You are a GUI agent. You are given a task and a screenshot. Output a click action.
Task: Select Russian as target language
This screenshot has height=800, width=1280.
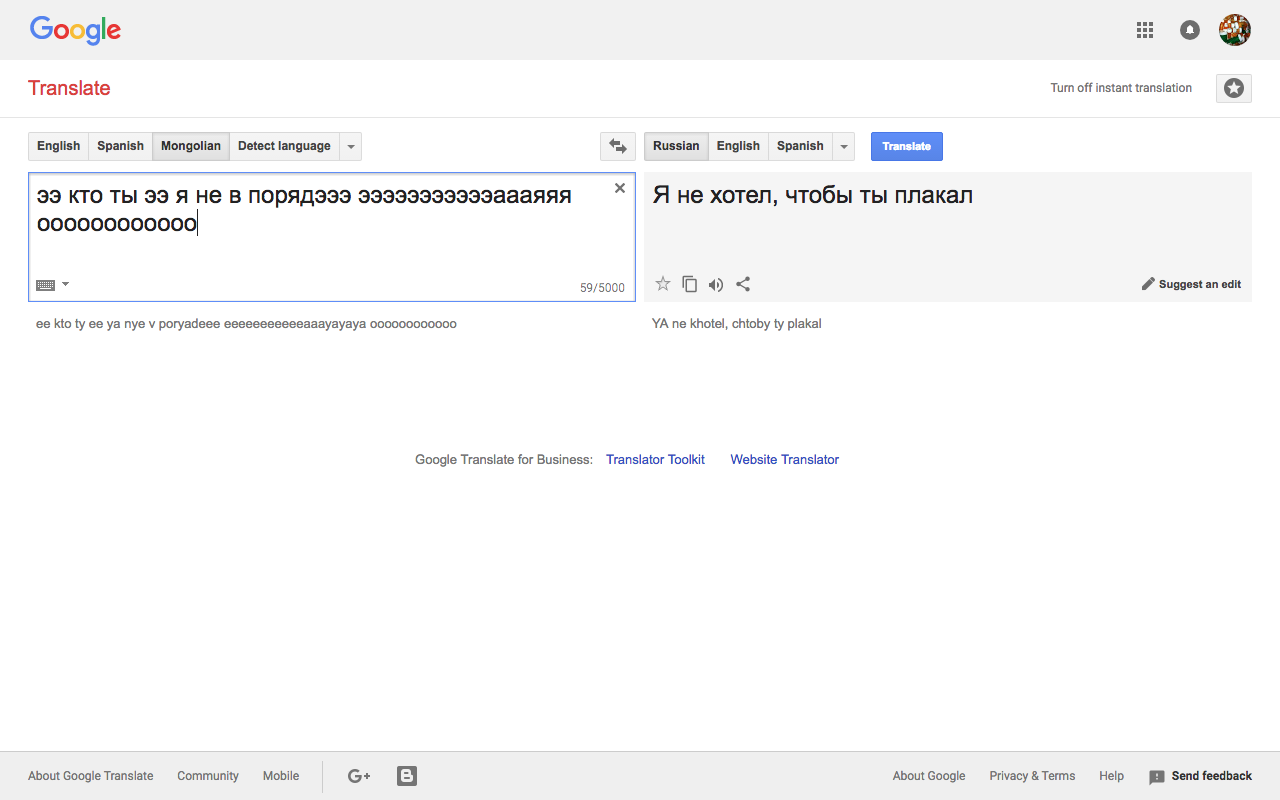[x=676, y=146]
